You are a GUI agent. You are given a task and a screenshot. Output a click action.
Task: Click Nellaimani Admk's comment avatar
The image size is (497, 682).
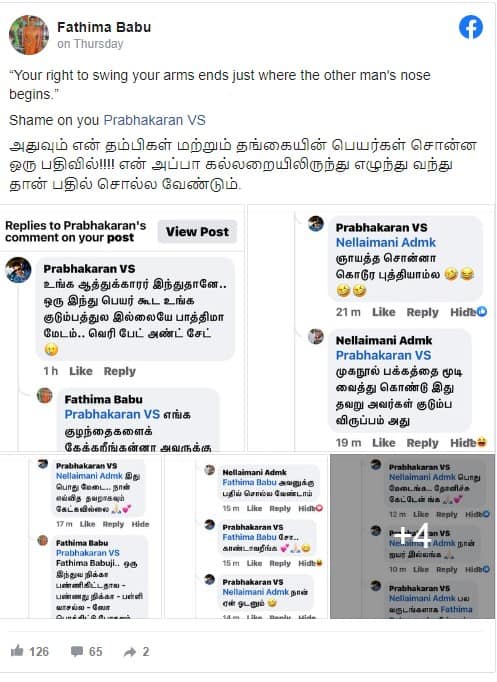coord(316,336)
